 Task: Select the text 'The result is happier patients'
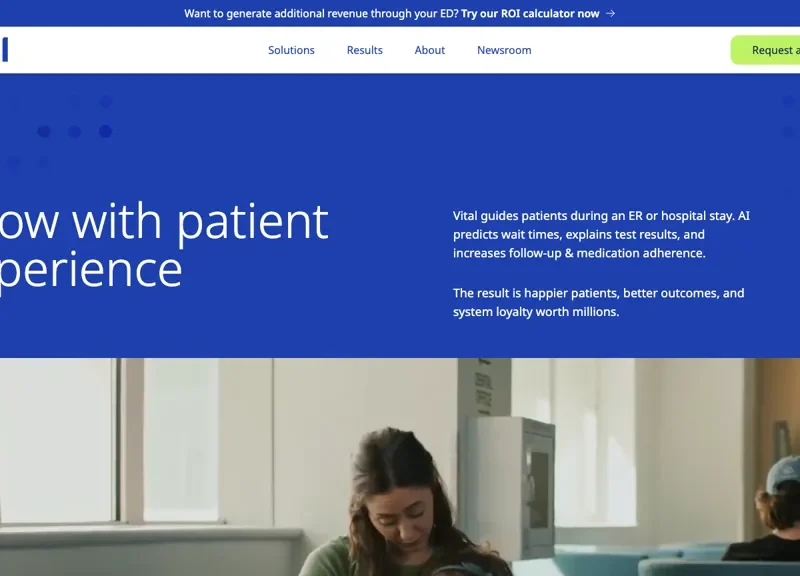(x=535, y=293)
